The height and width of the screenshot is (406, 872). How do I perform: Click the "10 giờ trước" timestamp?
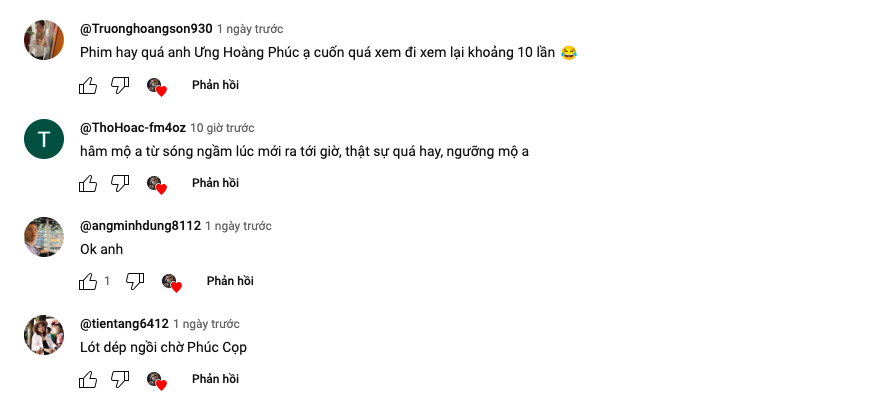(222, 128)
